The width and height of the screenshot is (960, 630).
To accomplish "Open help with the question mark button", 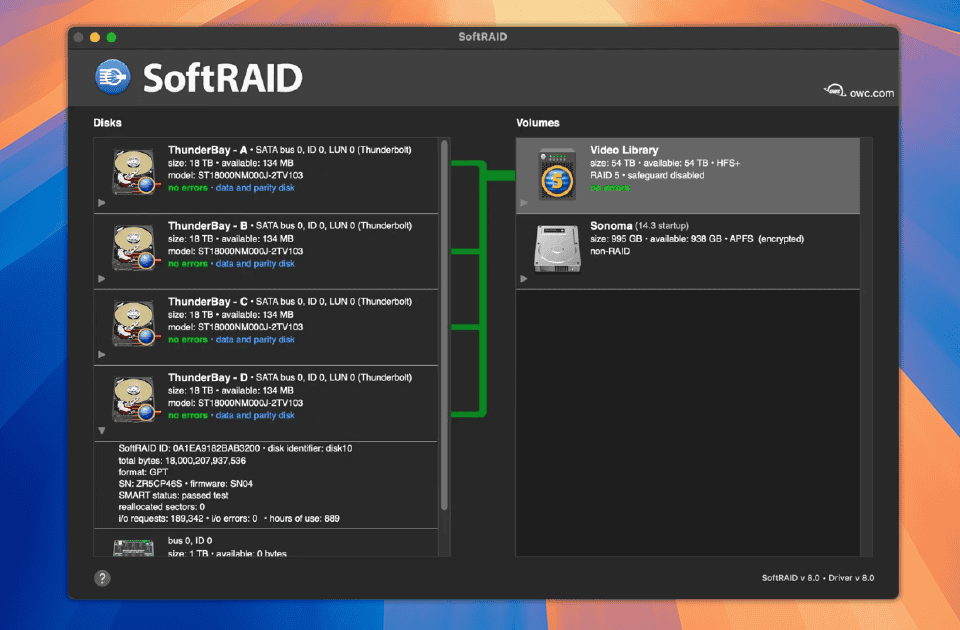I will pos(102,578).
